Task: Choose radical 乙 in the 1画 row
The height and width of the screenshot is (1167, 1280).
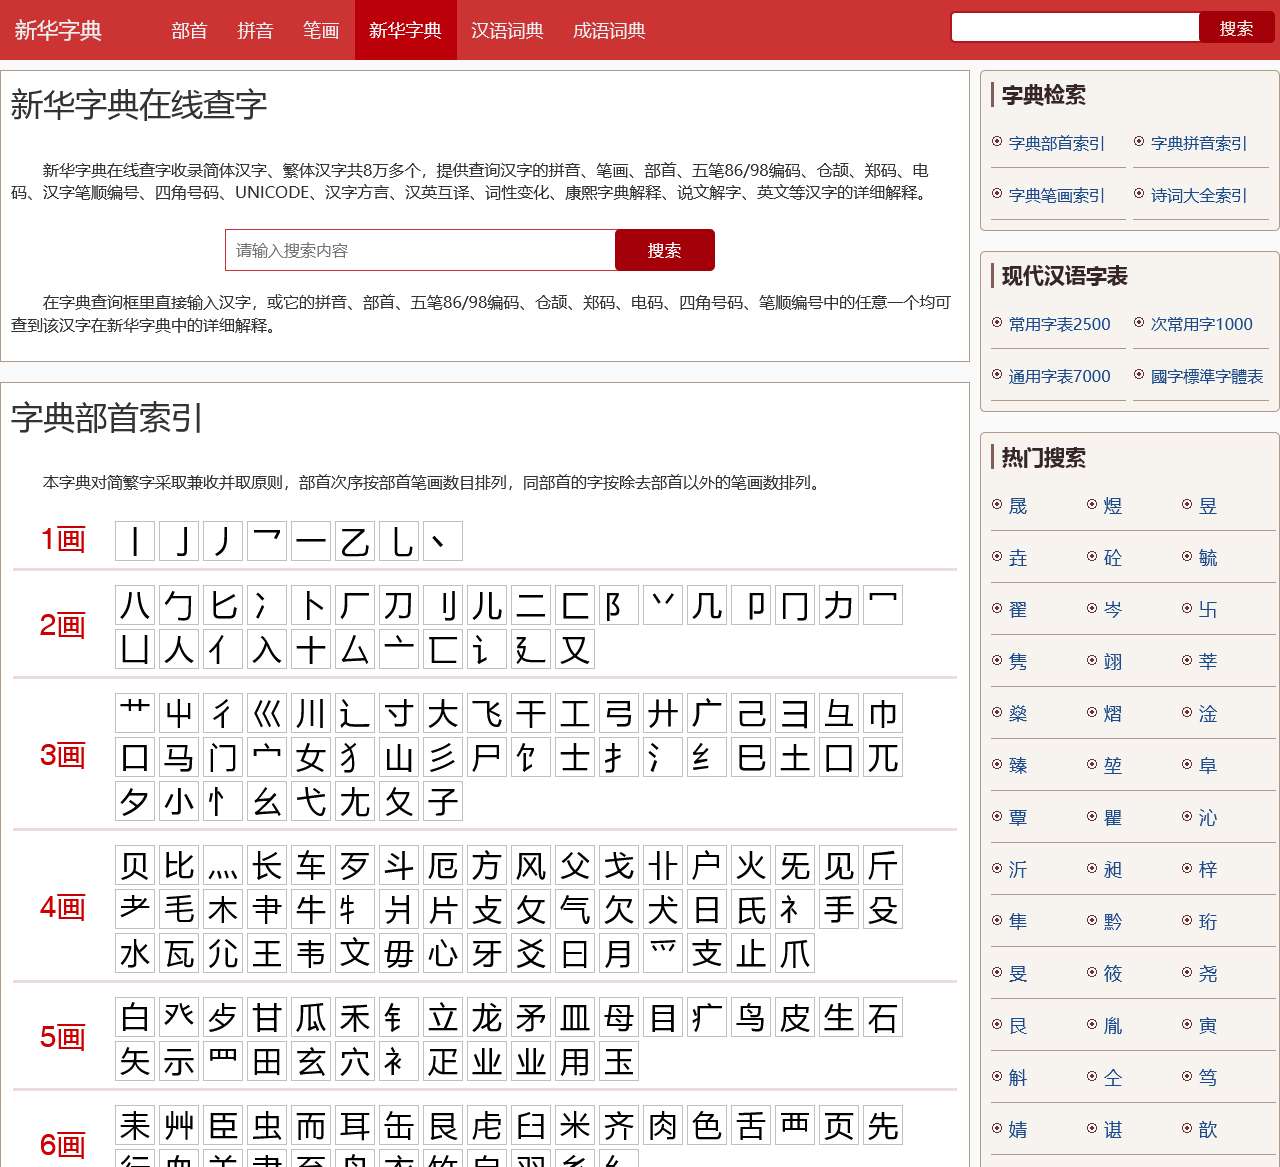Action: (355, 541)
